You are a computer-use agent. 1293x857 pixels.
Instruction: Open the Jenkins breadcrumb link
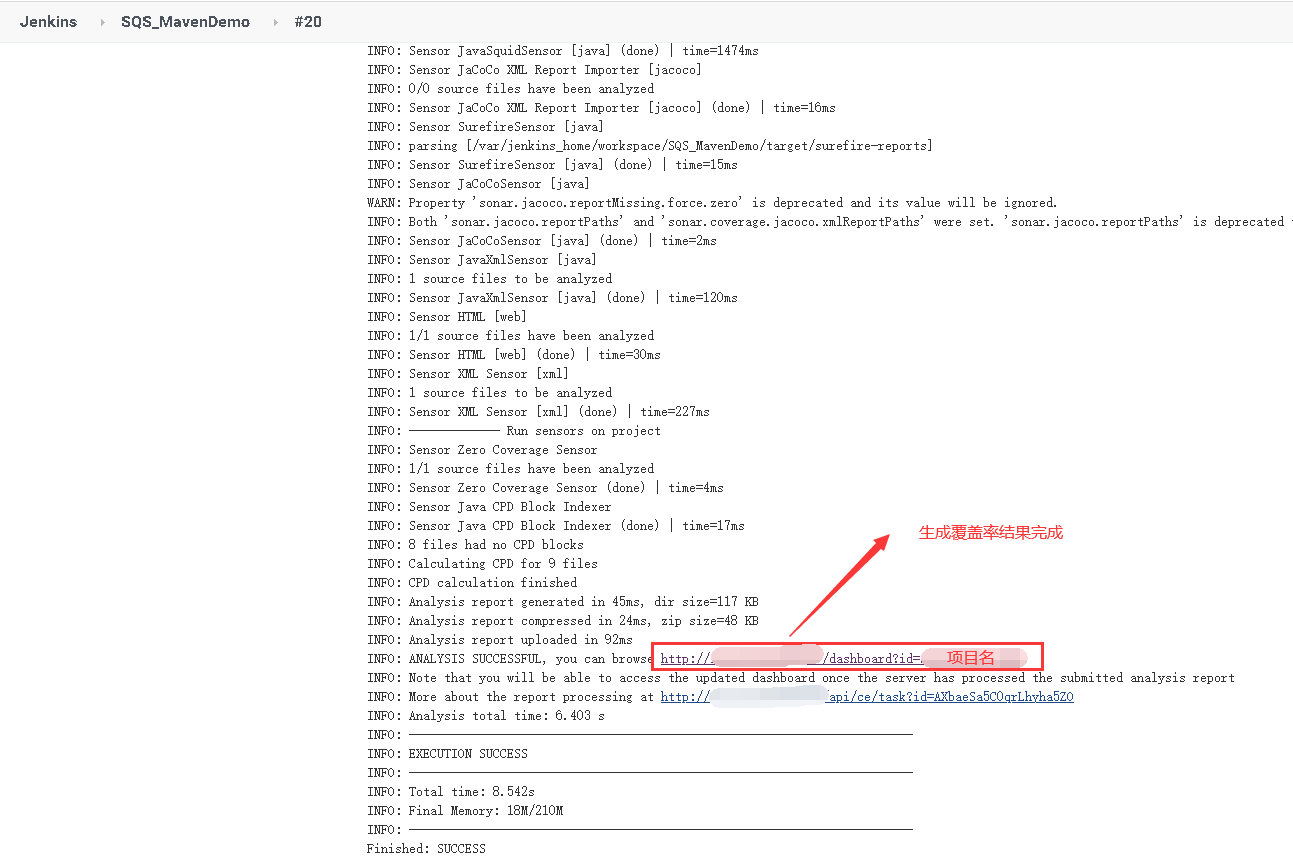(48, 22)
